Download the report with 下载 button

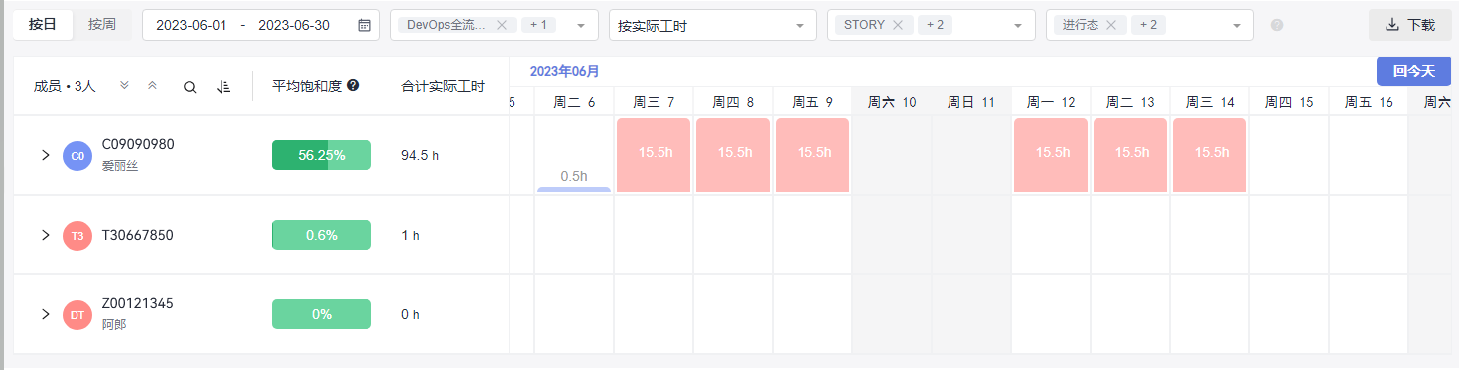pyautogui.click(x=1410, y=25)
